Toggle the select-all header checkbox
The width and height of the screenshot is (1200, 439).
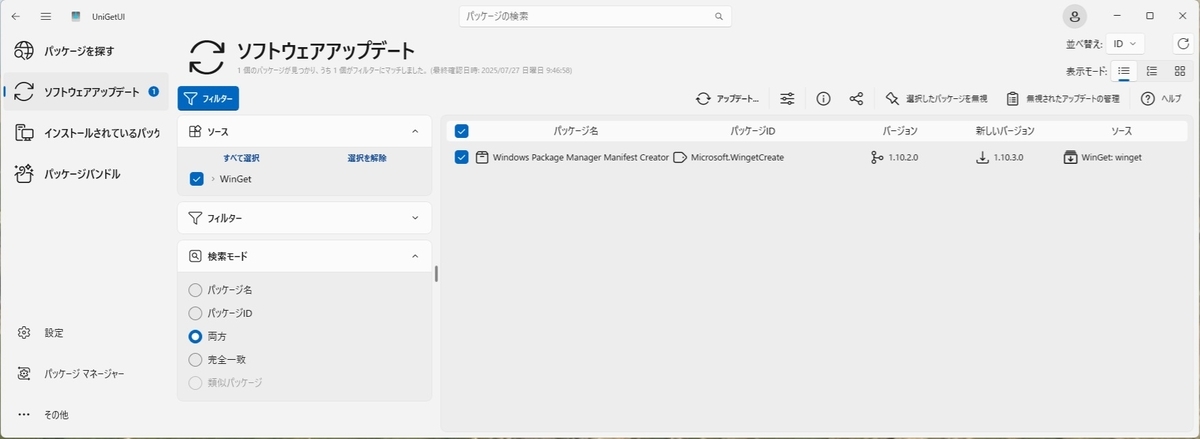462,131
